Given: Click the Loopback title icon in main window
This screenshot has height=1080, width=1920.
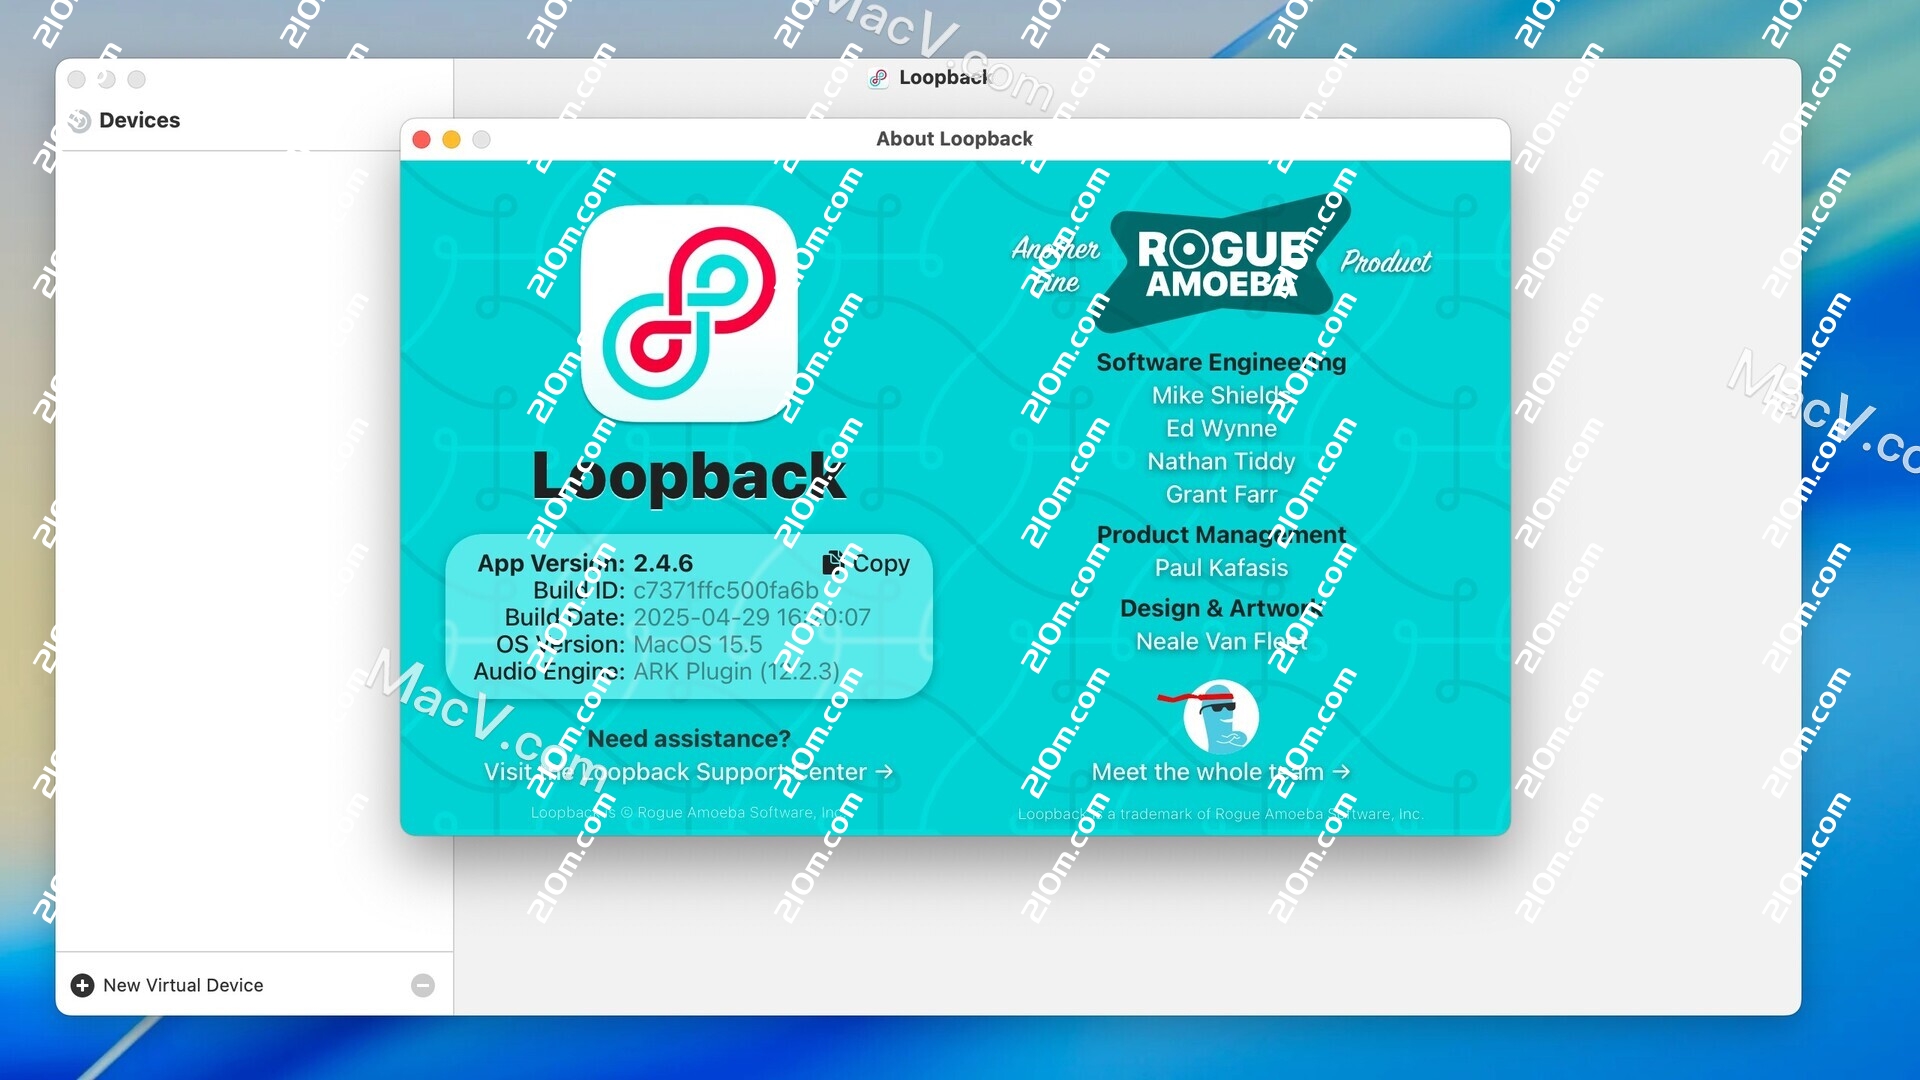Looking at the screenshot, I should pos(878,78).
